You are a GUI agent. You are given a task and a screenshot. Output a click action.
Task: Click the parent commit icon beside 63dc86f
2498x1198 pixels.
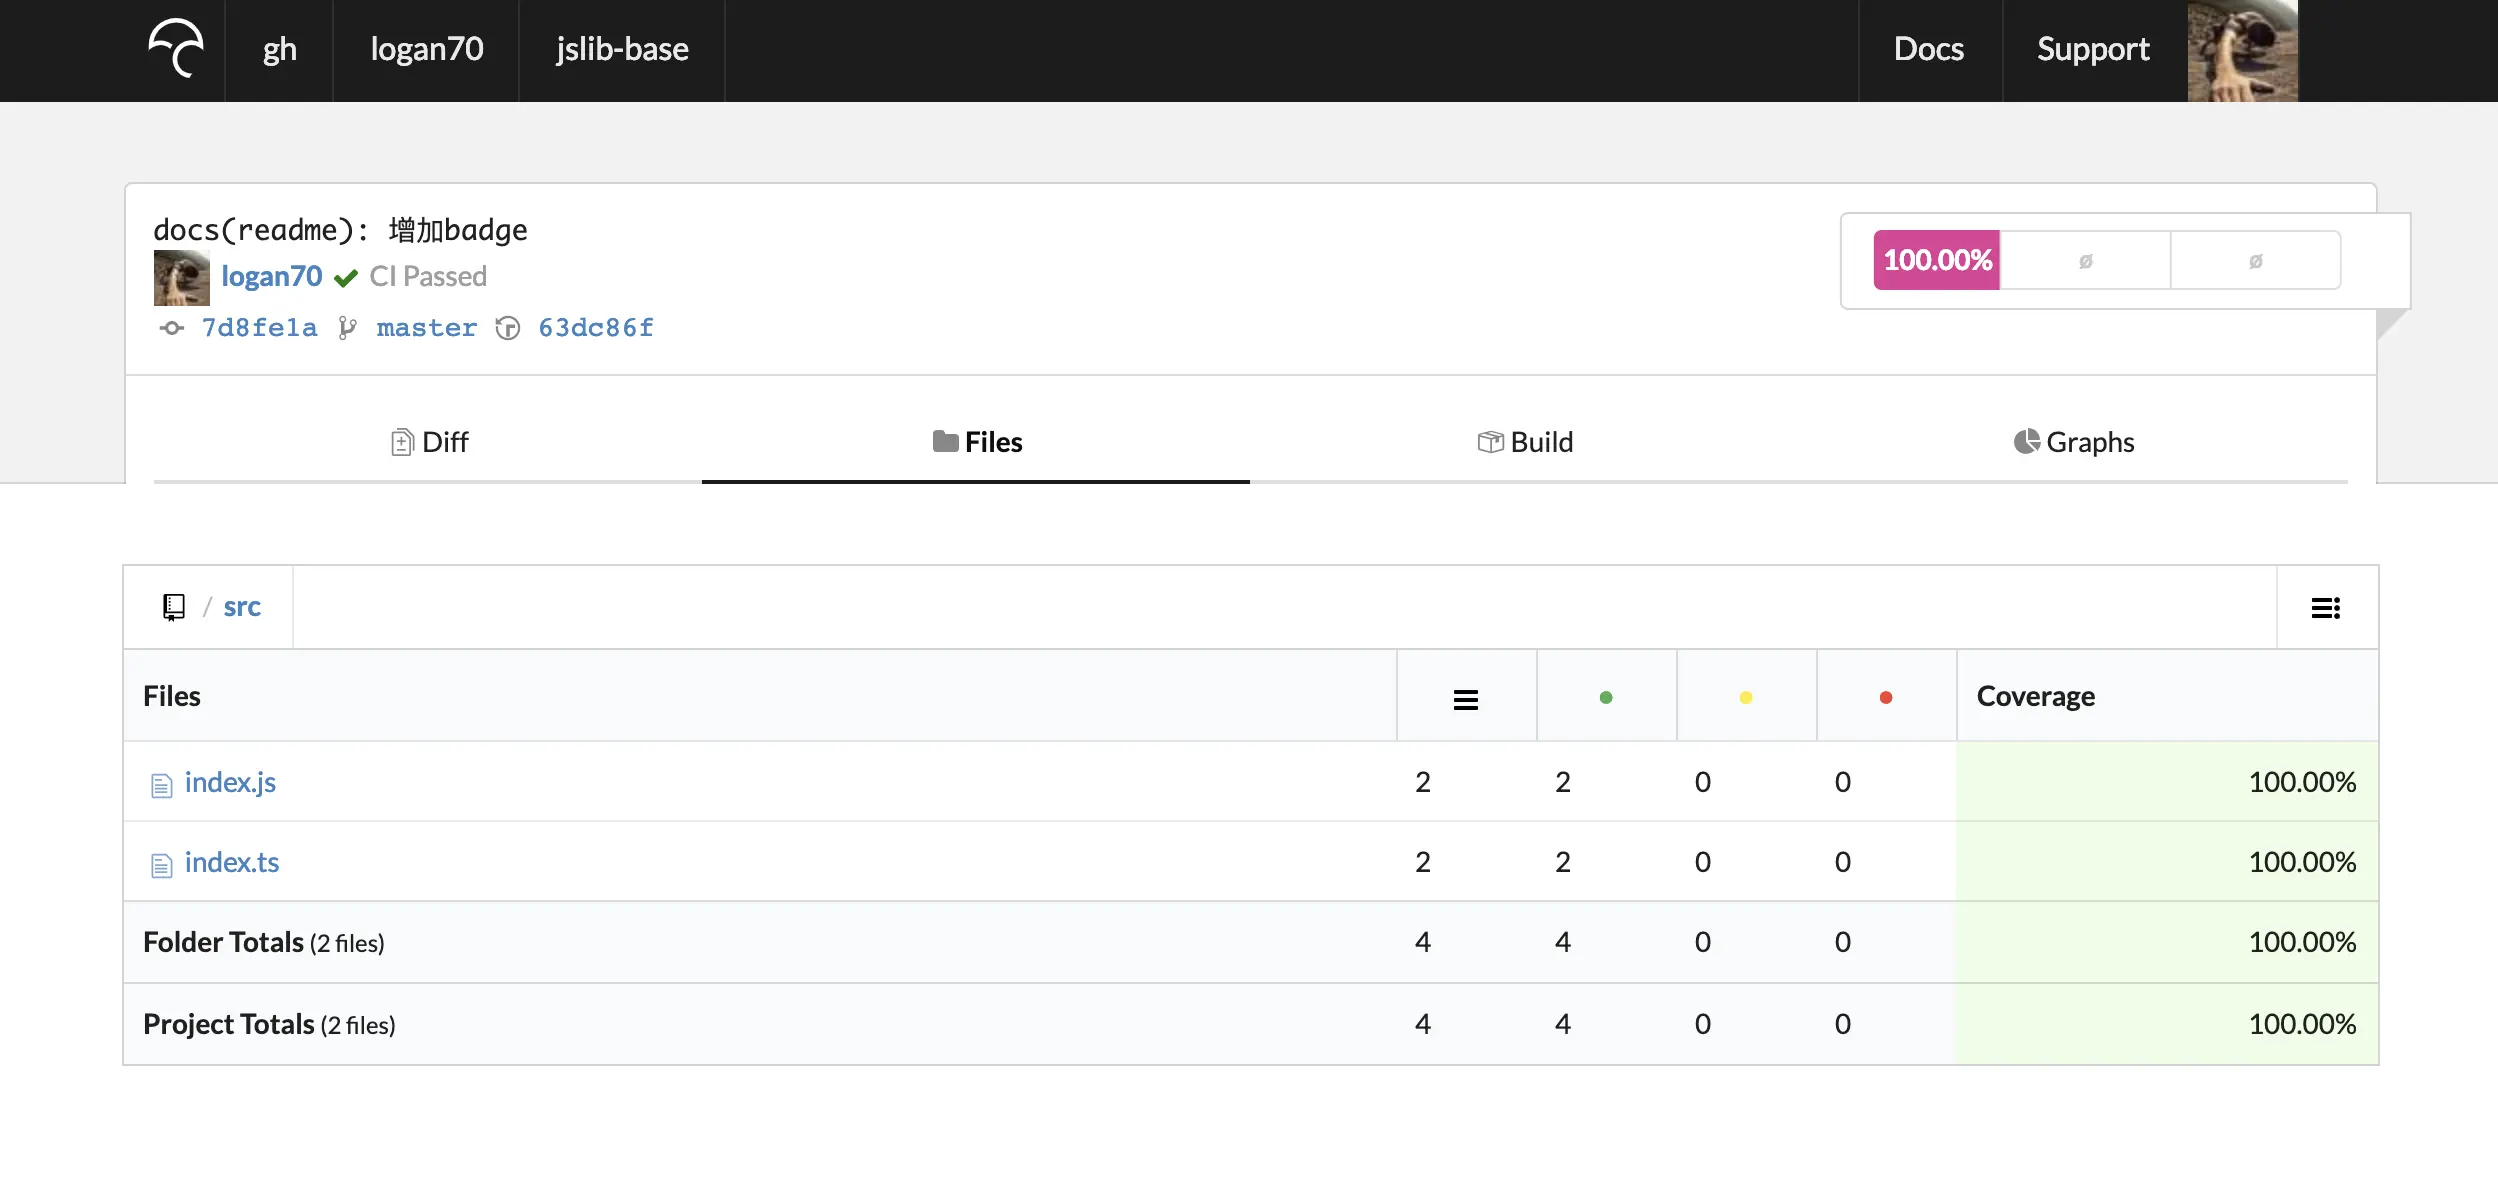[508, 328]
